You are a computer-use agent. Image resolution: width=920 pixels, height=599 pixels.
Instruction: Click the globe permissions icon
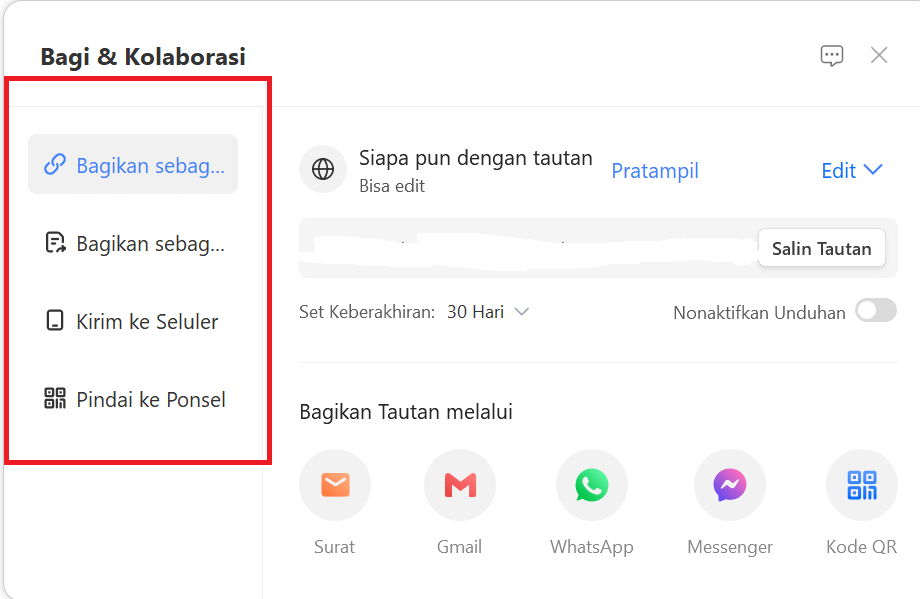coord(322,168)
